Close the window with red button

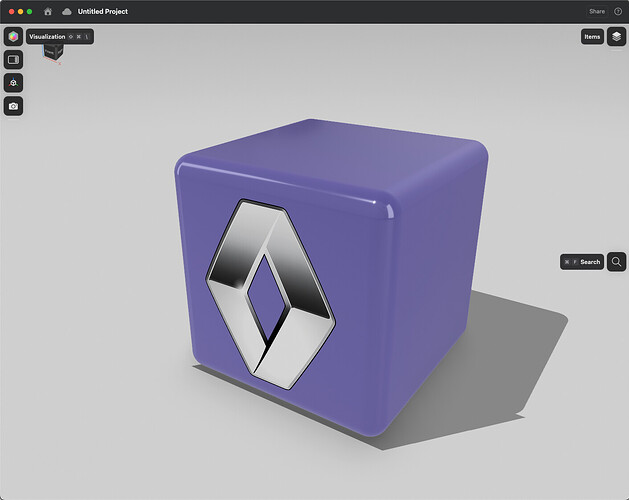(11, 12)
